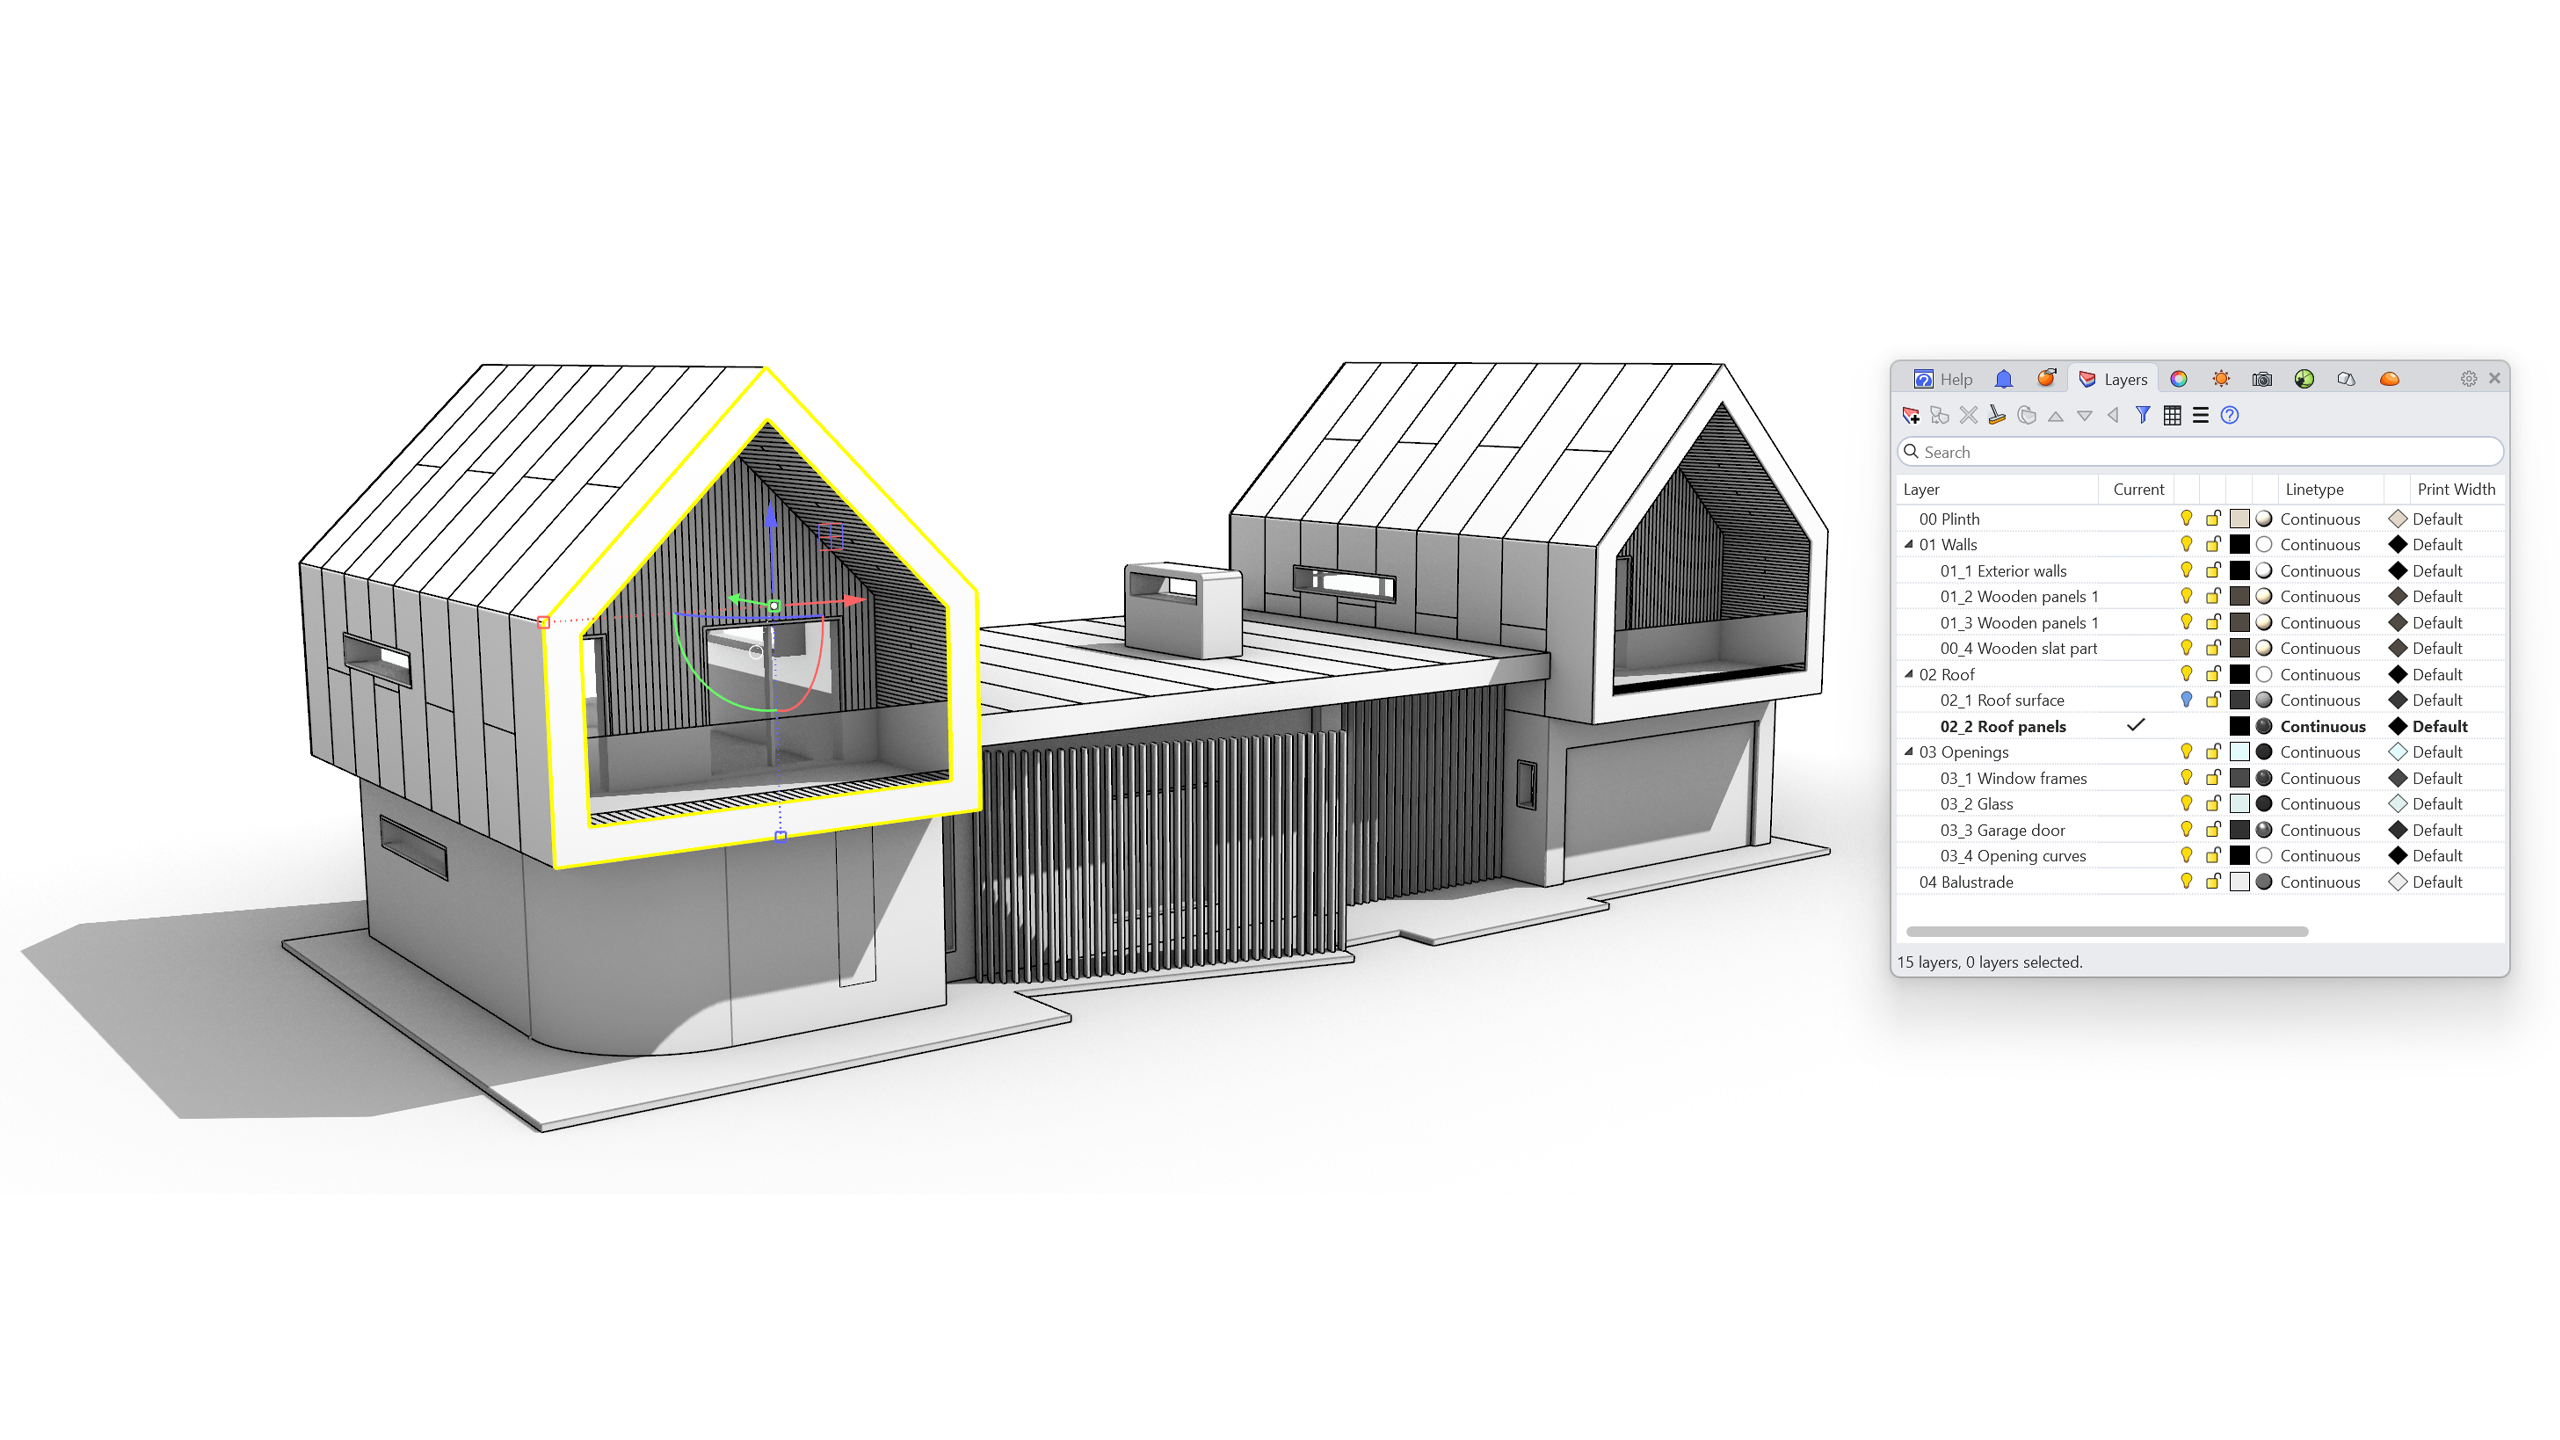Open the columns grid icon

click(2172, 415)
